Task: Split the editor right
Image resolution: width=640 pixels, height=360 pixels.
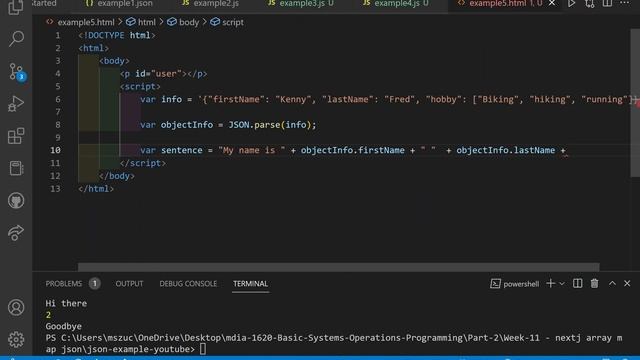Action: (x=607, y=4)
